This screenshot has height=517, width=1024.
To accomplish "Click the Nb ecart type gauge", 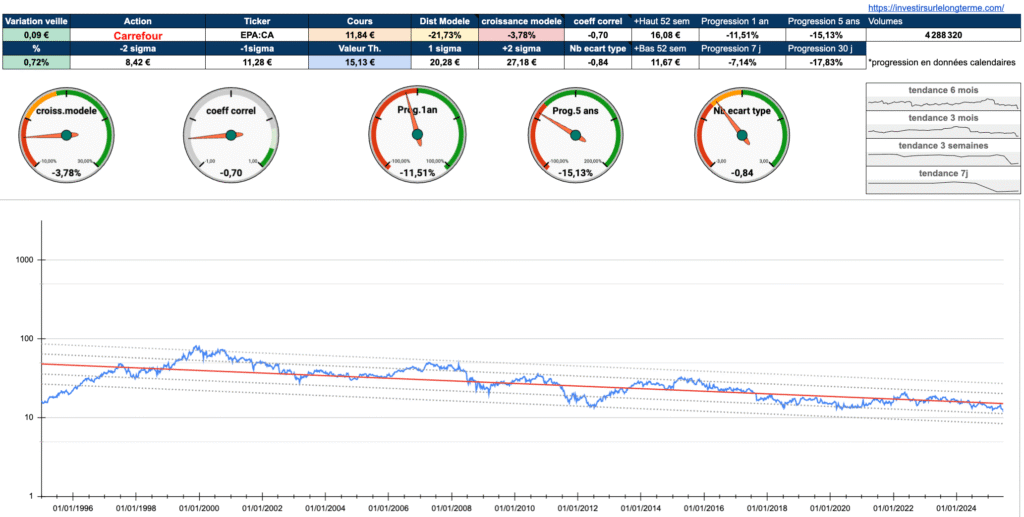I will coord(742,135).
